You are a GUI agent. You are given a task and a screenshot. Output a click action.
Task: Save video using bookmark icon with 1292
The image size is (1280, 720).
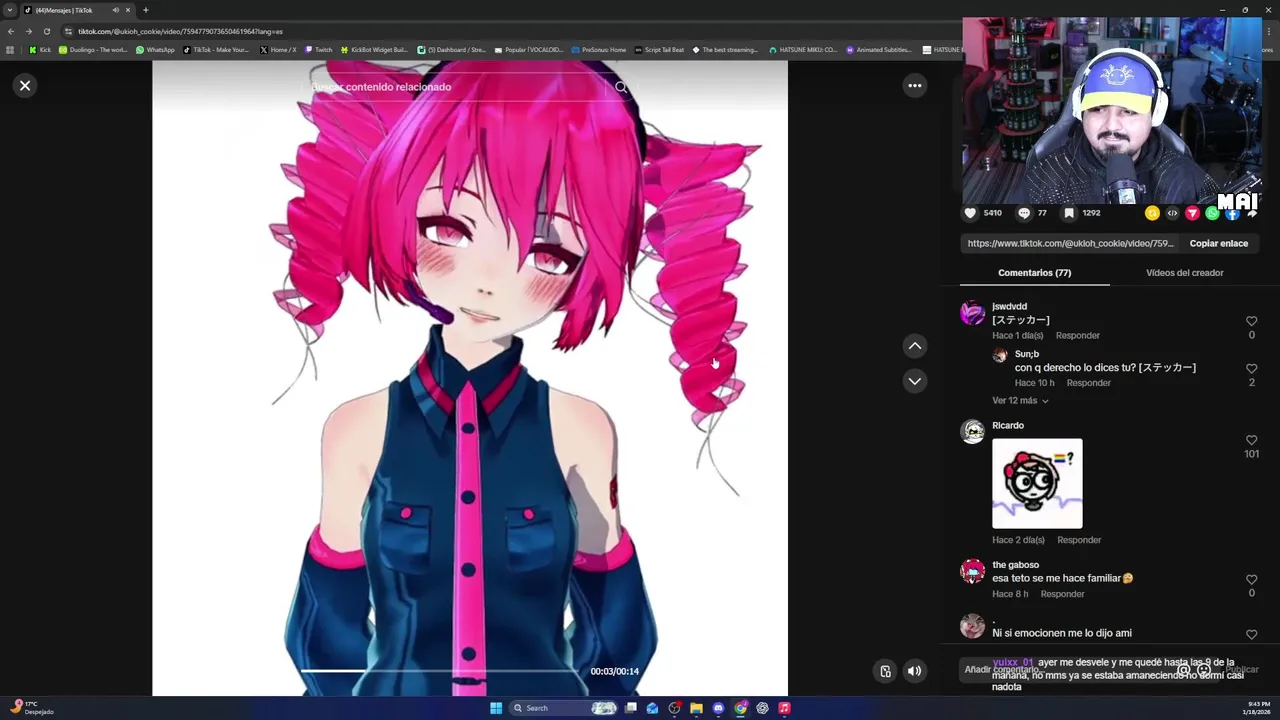point(1069,213)
